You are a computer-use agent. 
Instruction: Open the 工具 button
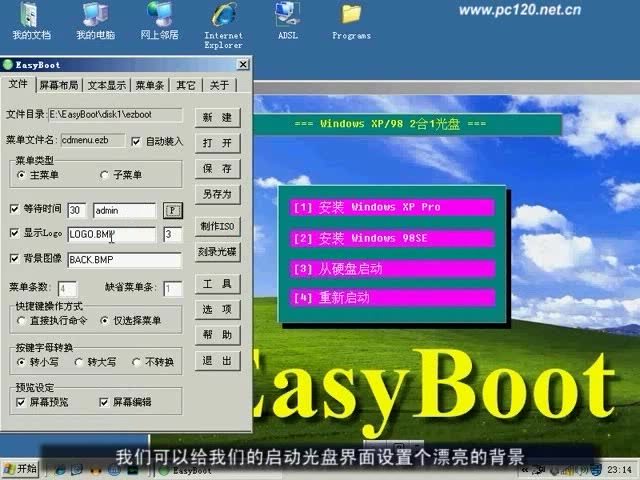[x=217, y=284]
